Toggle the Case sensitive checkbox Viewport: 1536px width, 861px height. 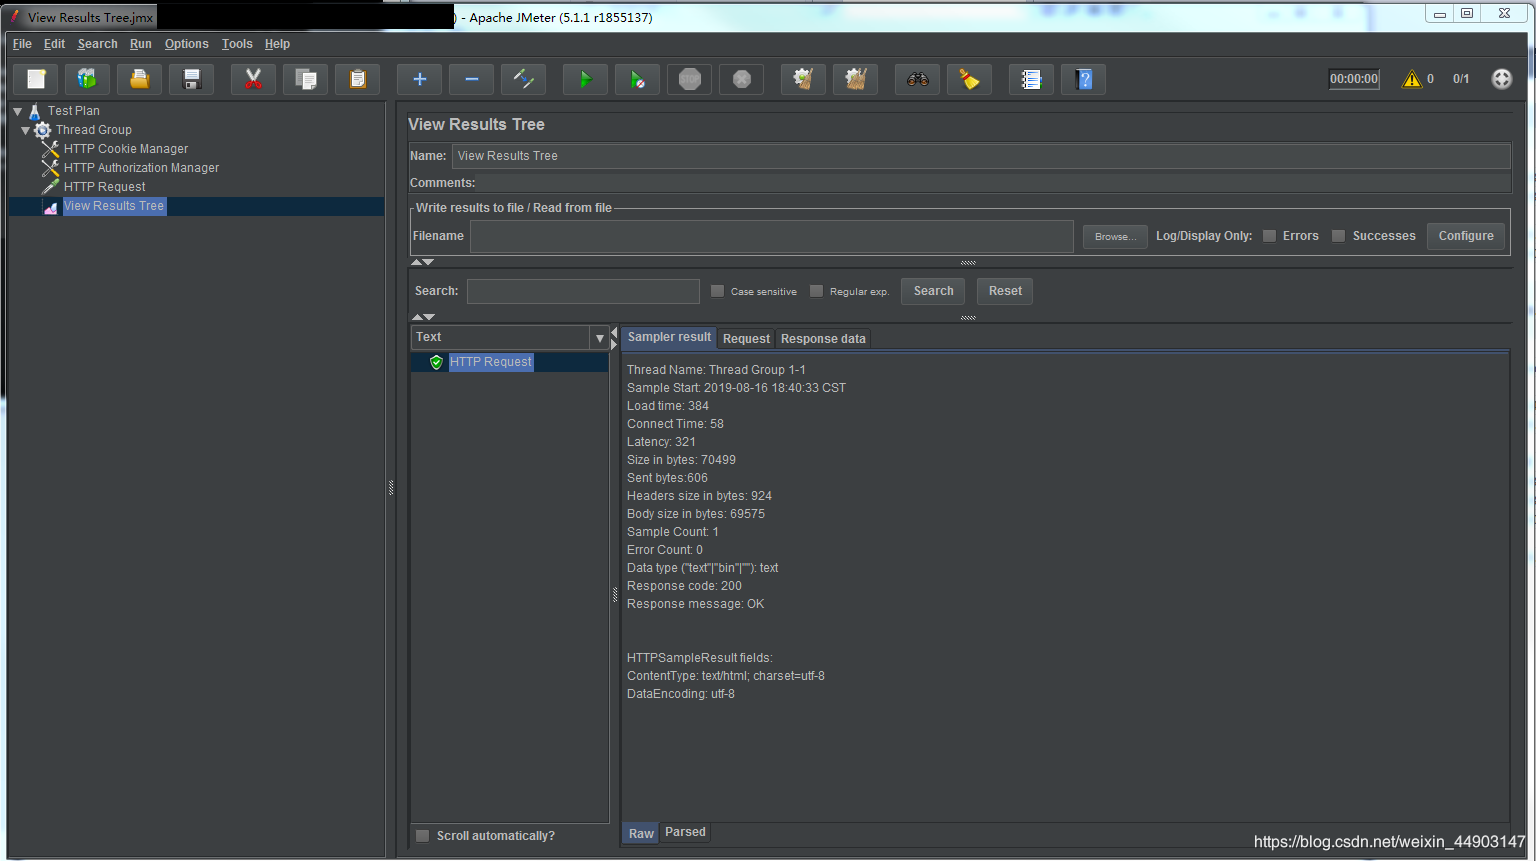click(717, 291)
